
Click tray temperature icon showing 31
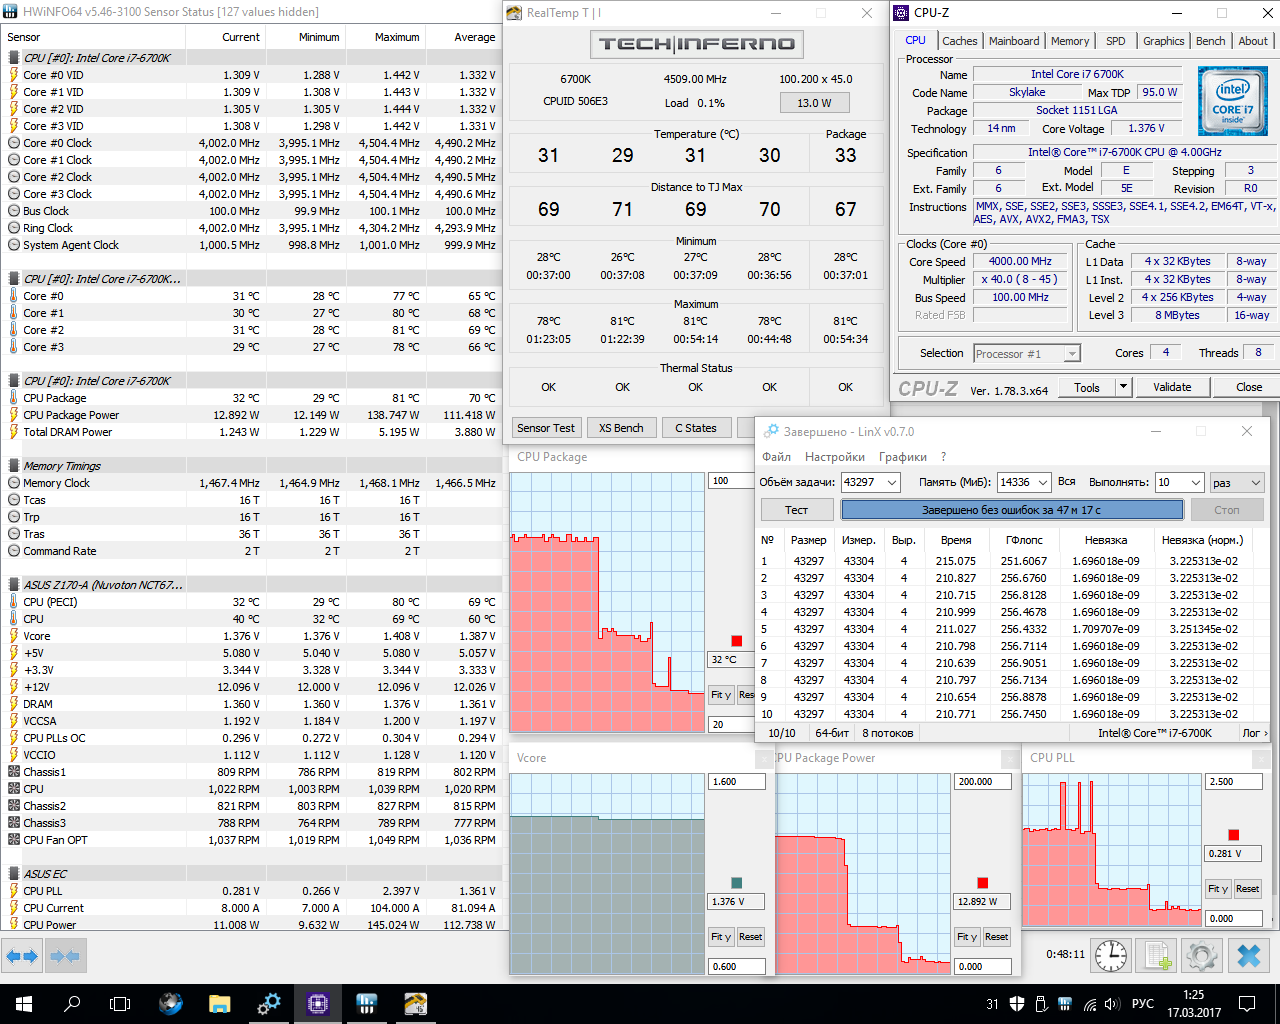click(992, 1004)
